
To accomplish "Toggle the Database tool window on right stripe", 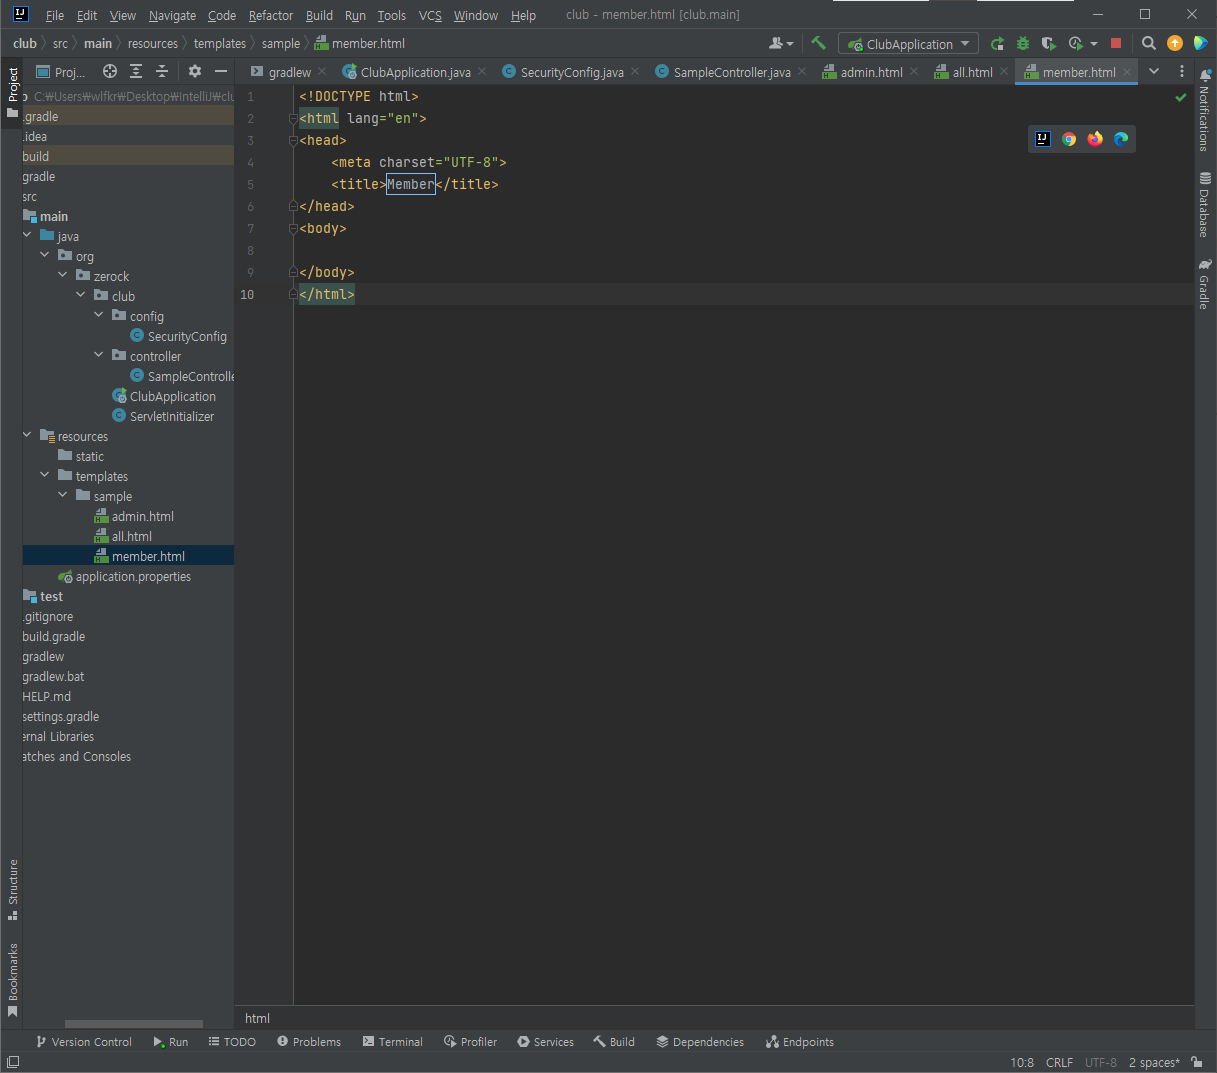I will [x=1205, y=205].
